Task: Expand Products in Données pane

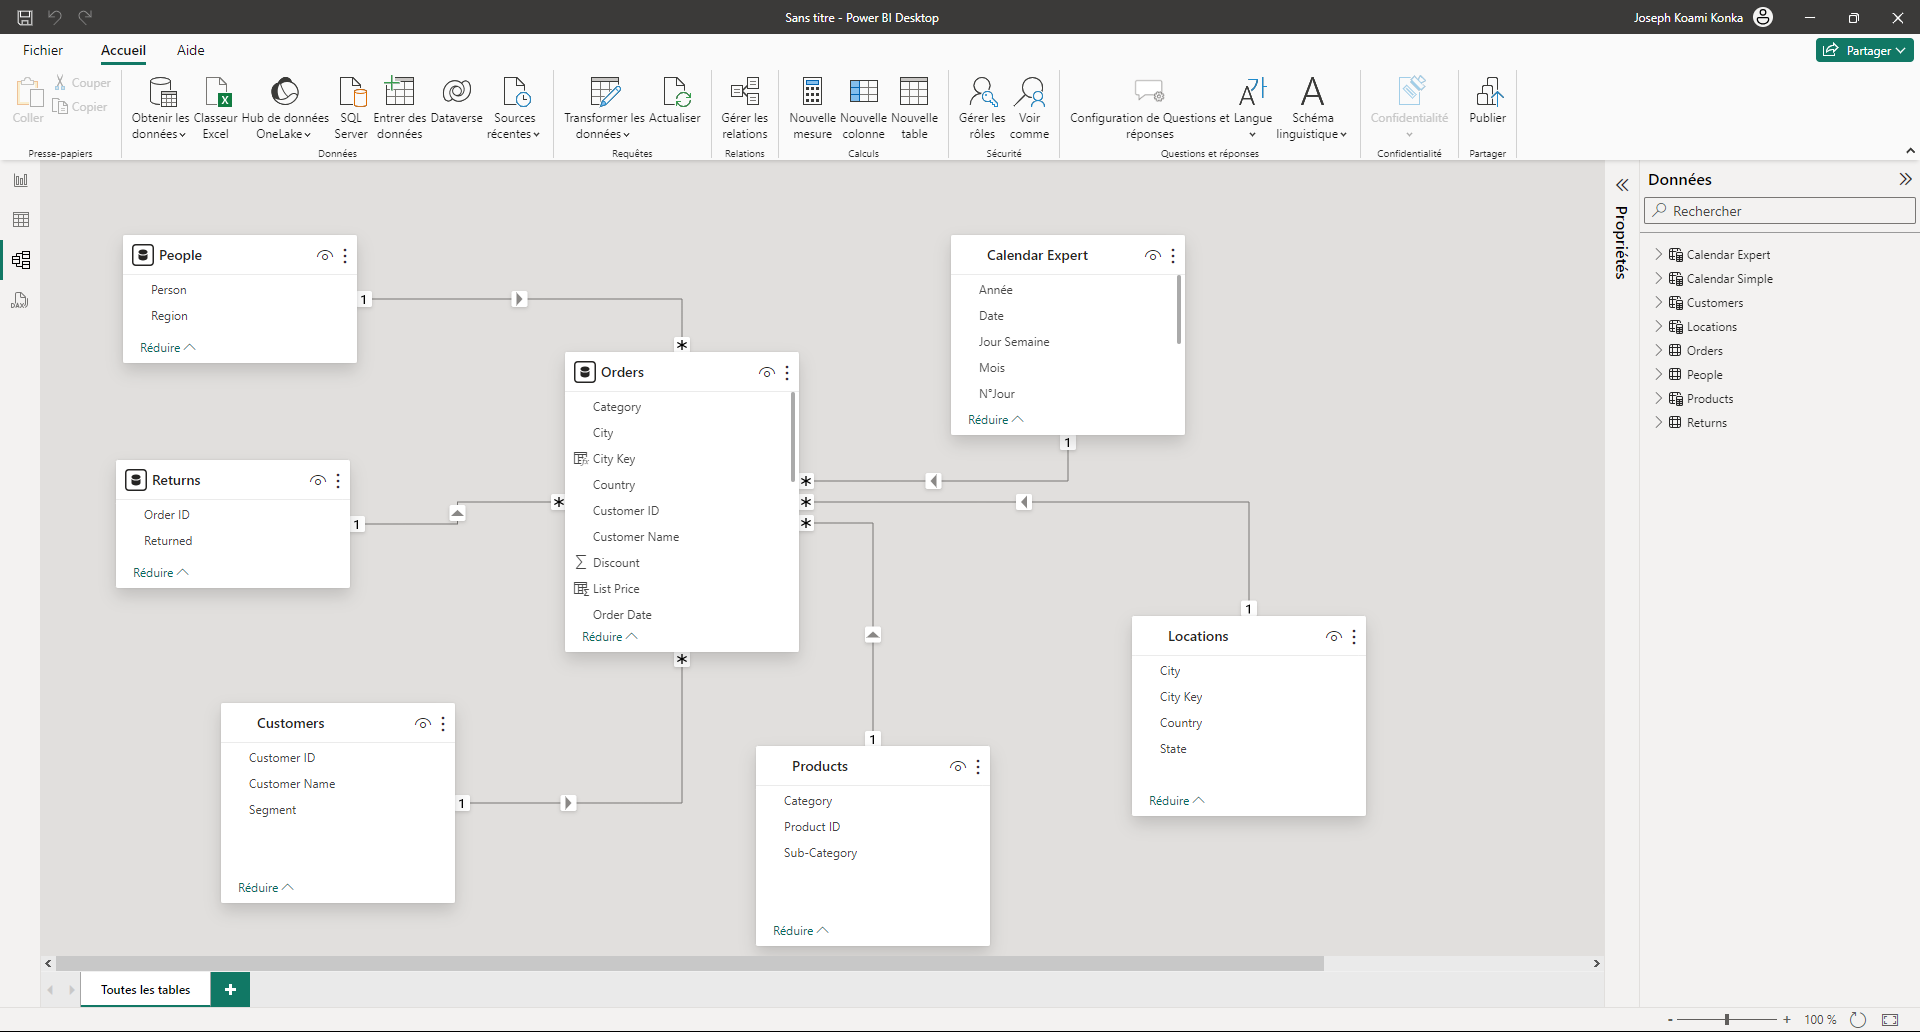Action: pos(1659,398)
